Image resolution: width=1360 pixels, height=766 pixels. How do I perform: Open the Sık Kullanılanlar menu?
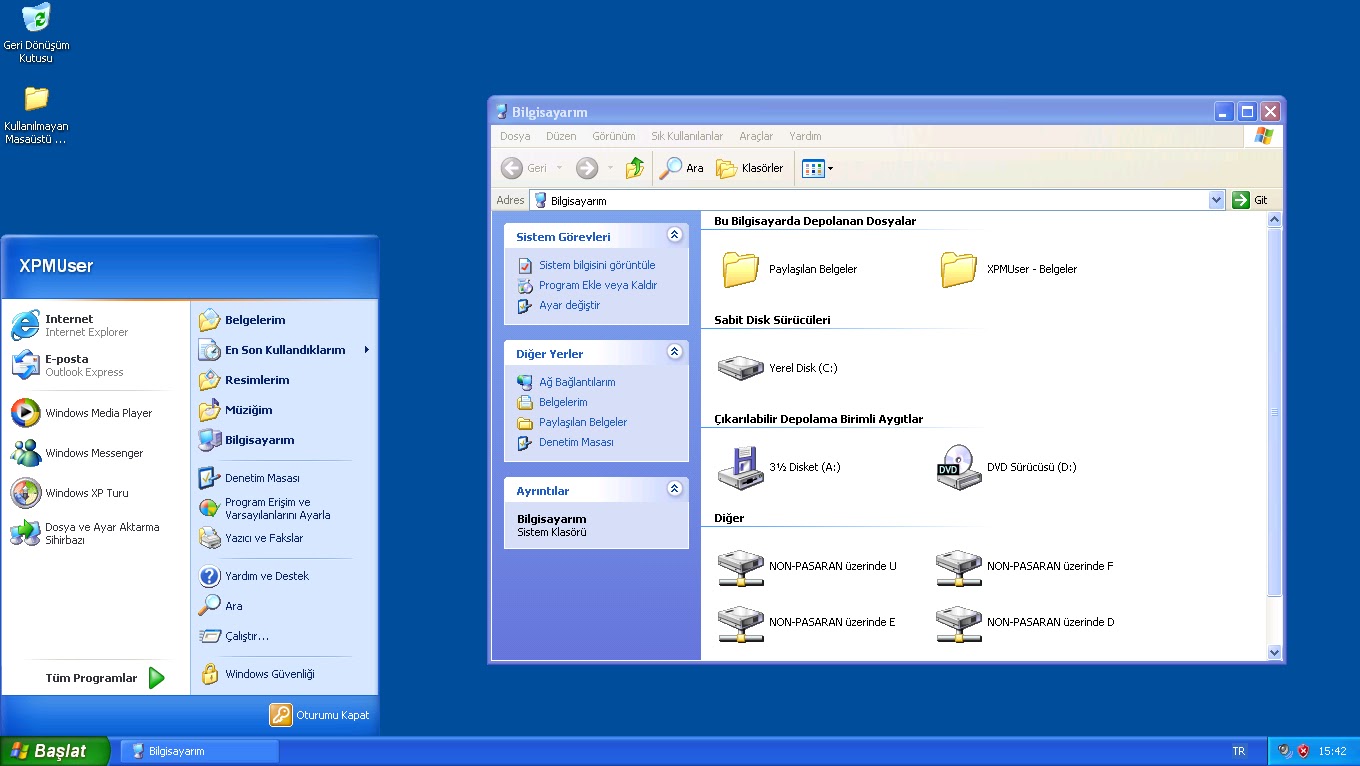click(687, 136)
